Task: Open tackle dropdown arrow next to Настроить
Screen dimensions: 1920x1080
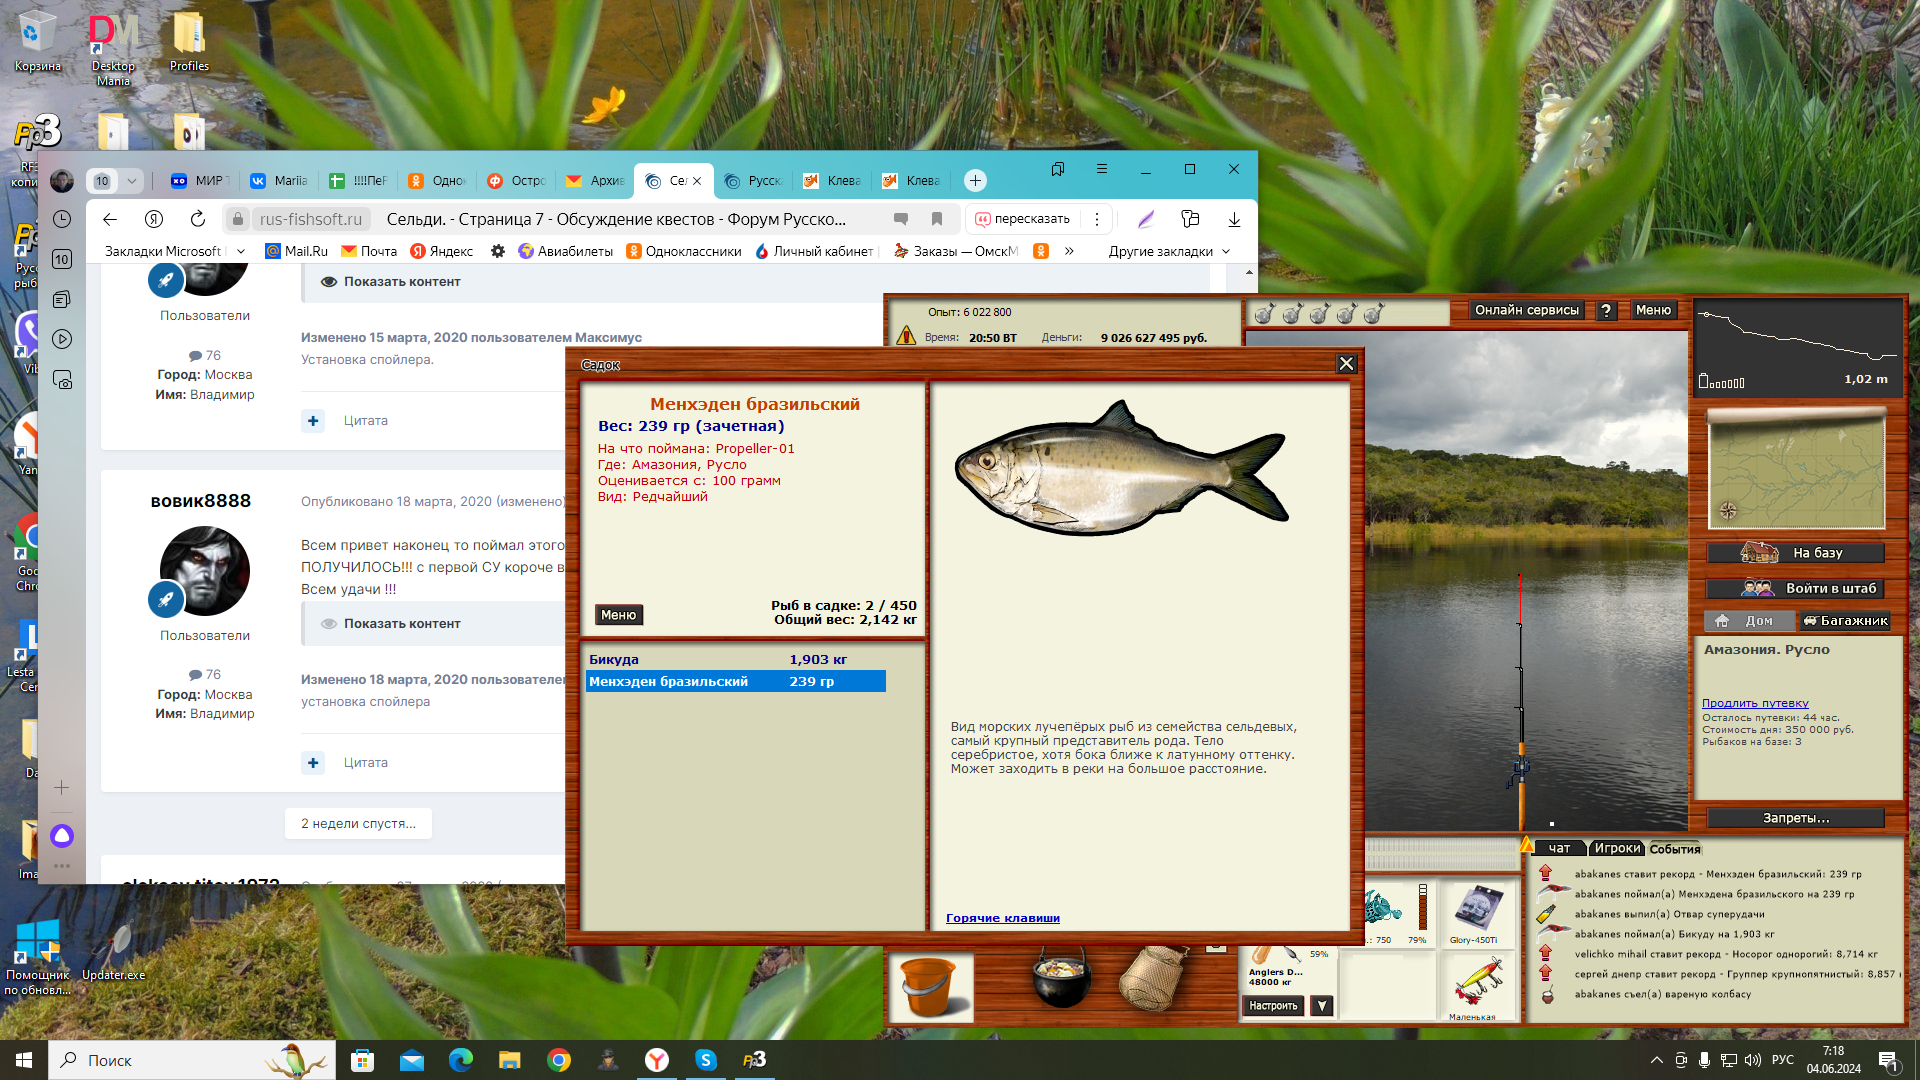Action: coord(1322,1006)
